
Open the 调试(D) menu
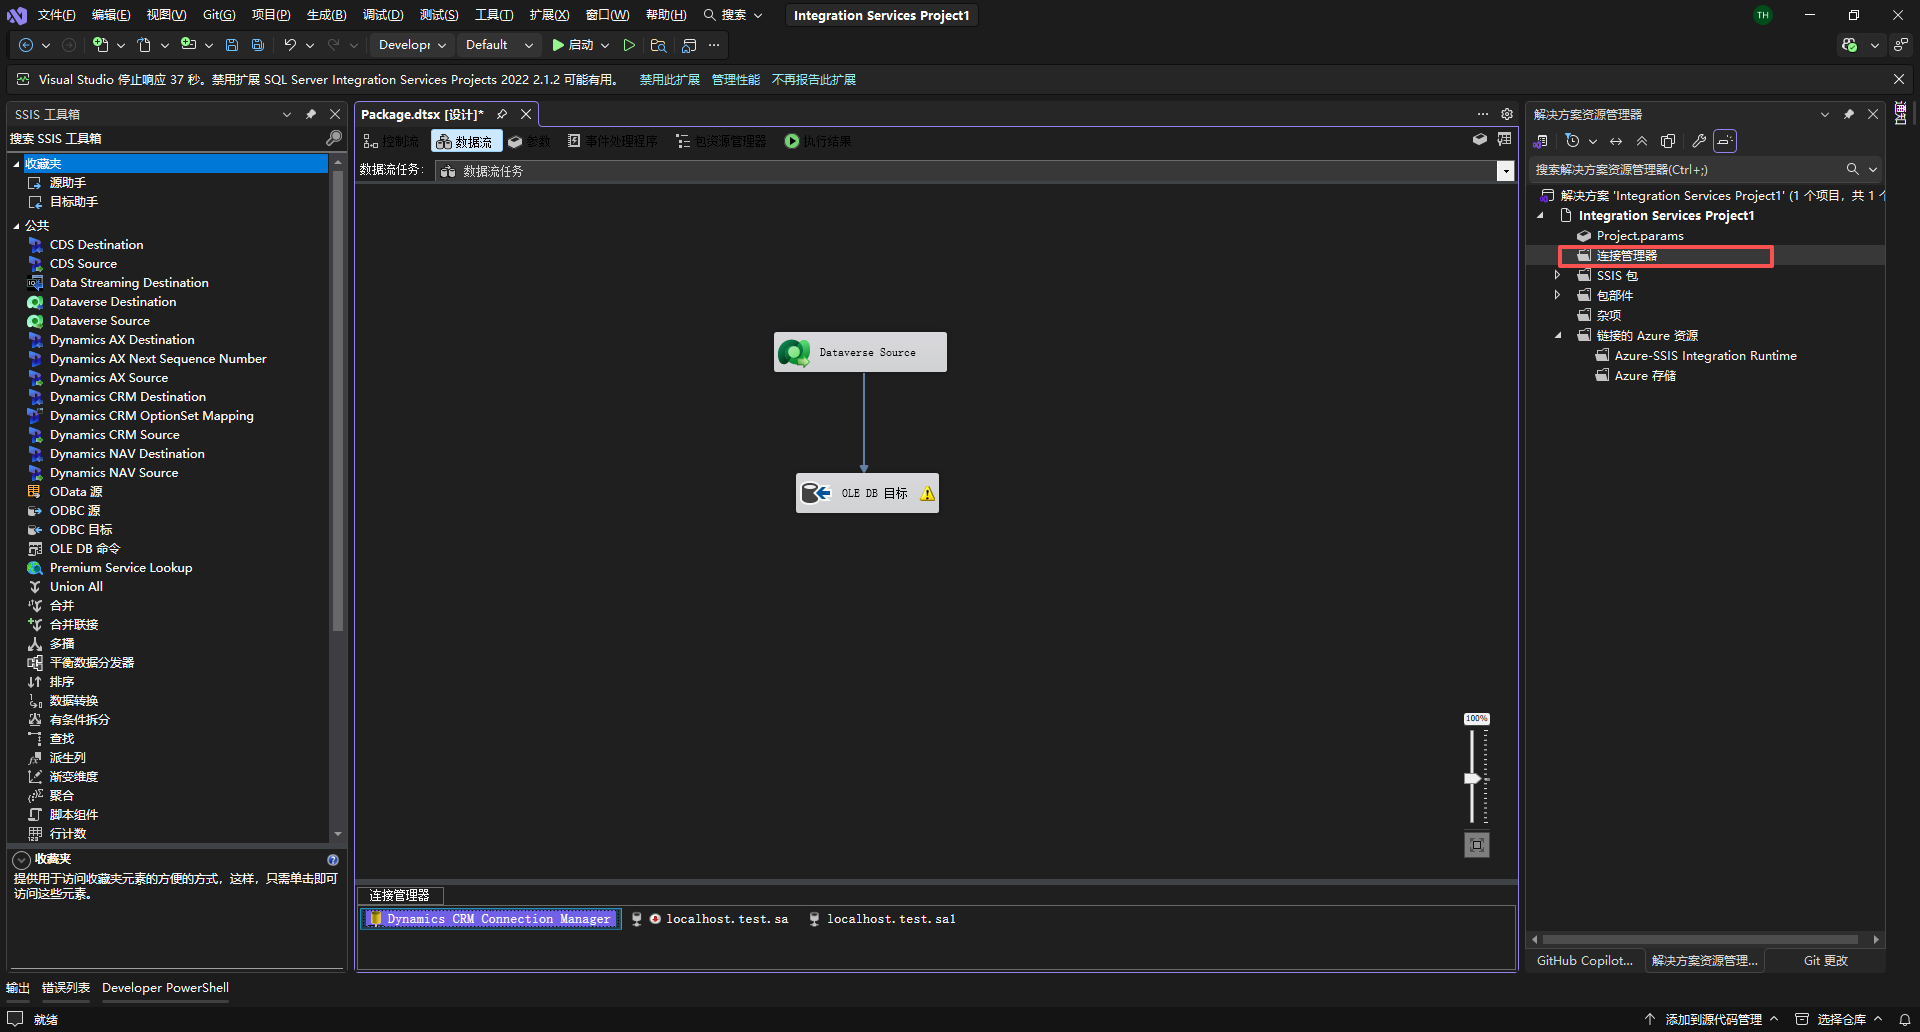pos(383,15)
